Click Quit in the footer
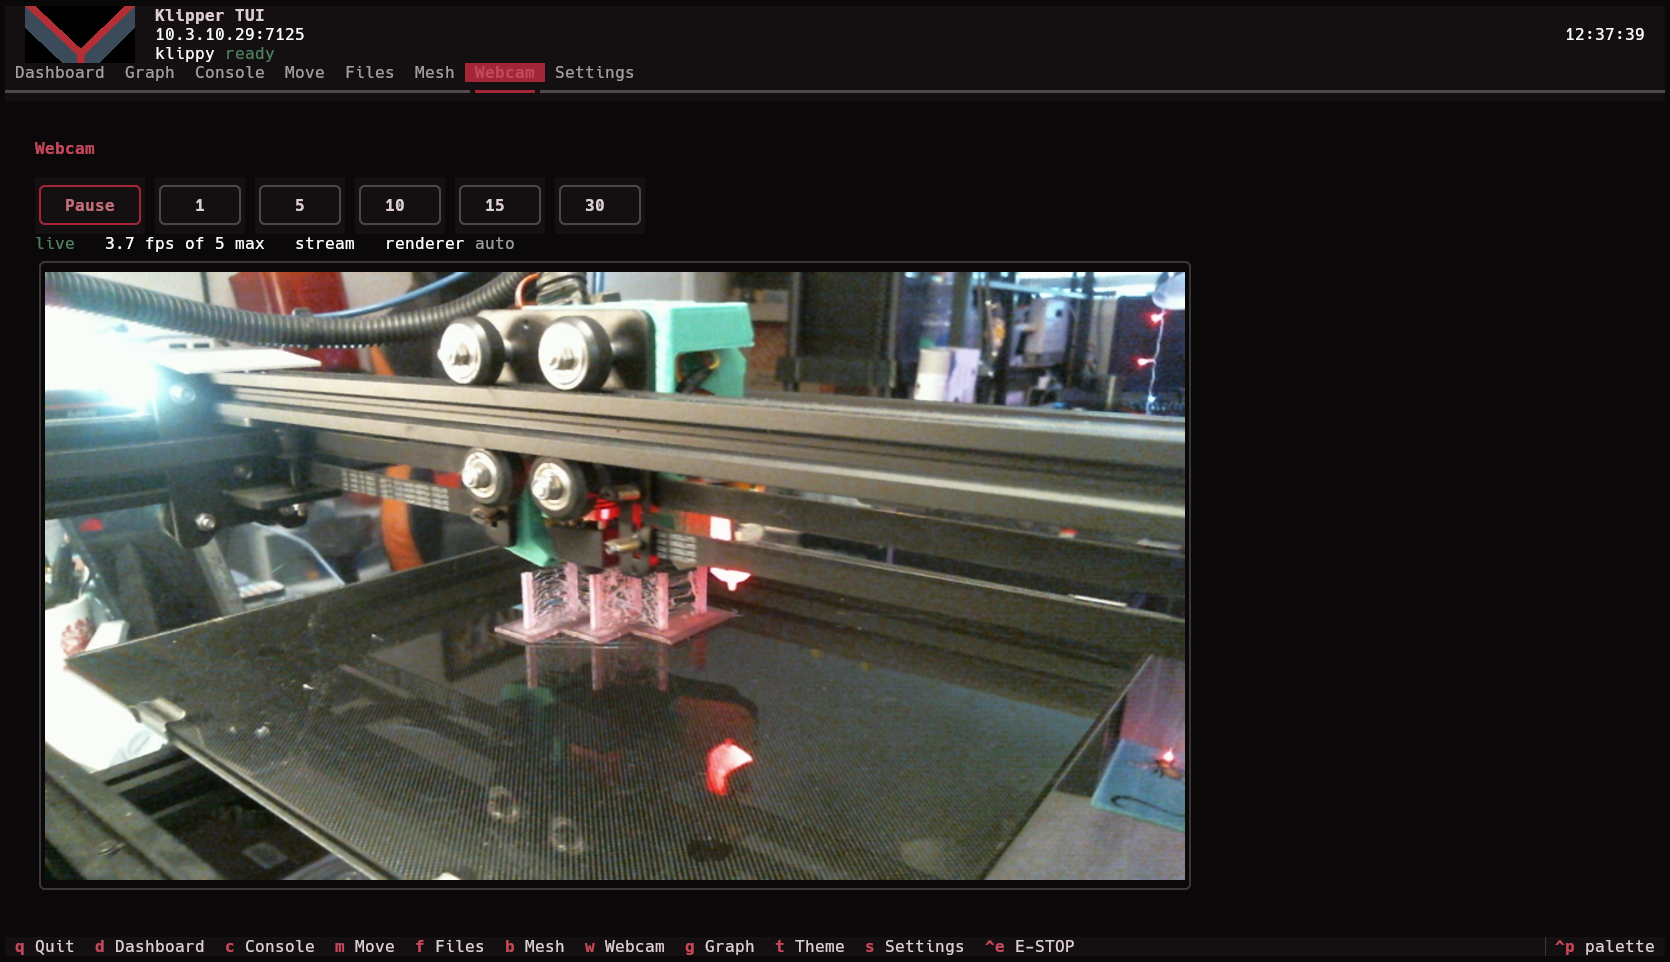This screenshot has height=962, width=1670. [x=44, y=946]
